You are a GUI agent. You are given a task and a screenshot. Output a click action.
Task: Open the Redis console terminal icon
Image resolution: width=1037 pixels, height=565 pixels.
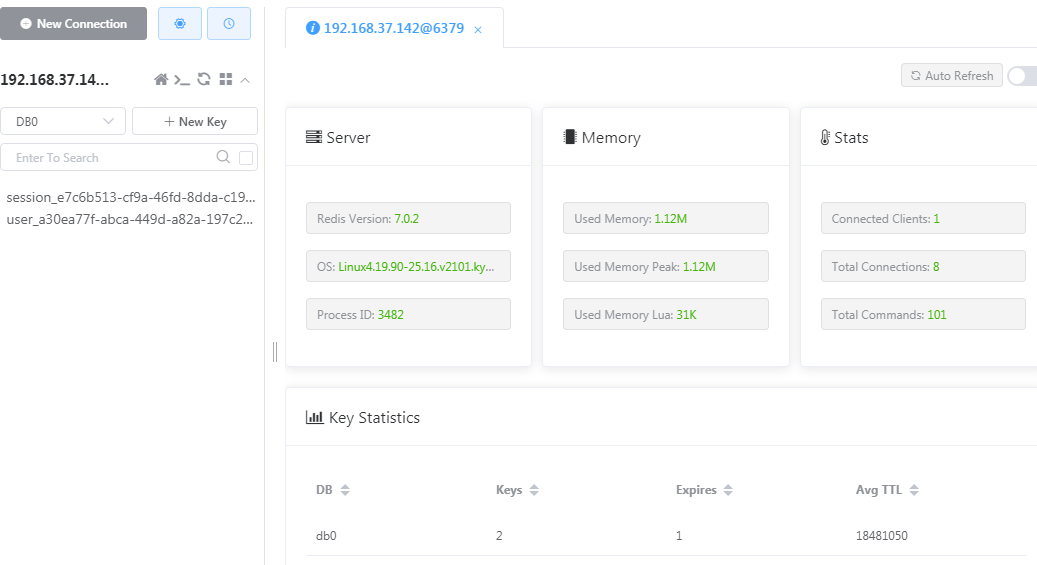coord(182,79)
